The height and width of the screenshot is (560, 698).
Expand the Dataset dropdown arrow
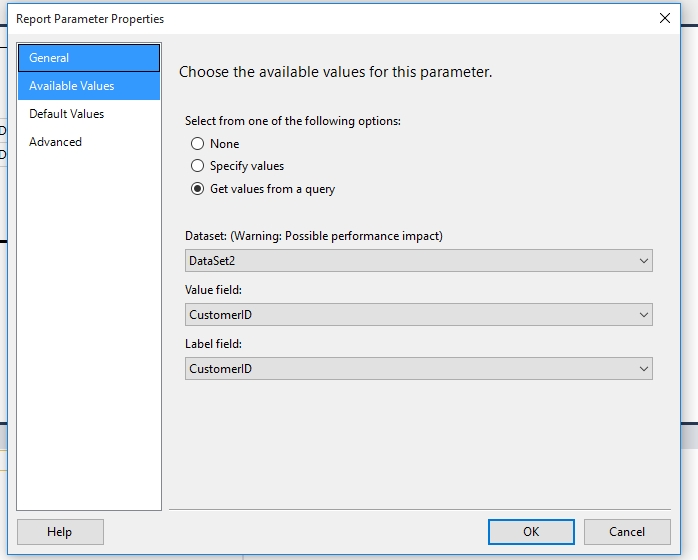643,261
